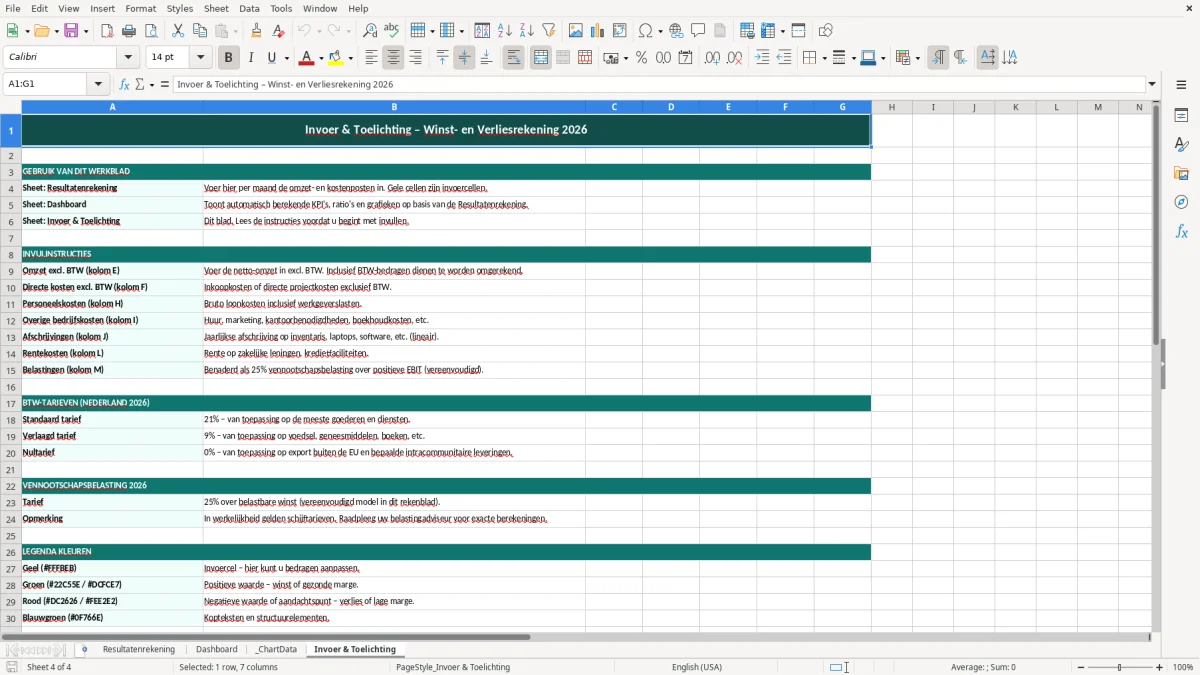Insert special character Omega icon
The image size is (1200, 675).
click(645, 31)
